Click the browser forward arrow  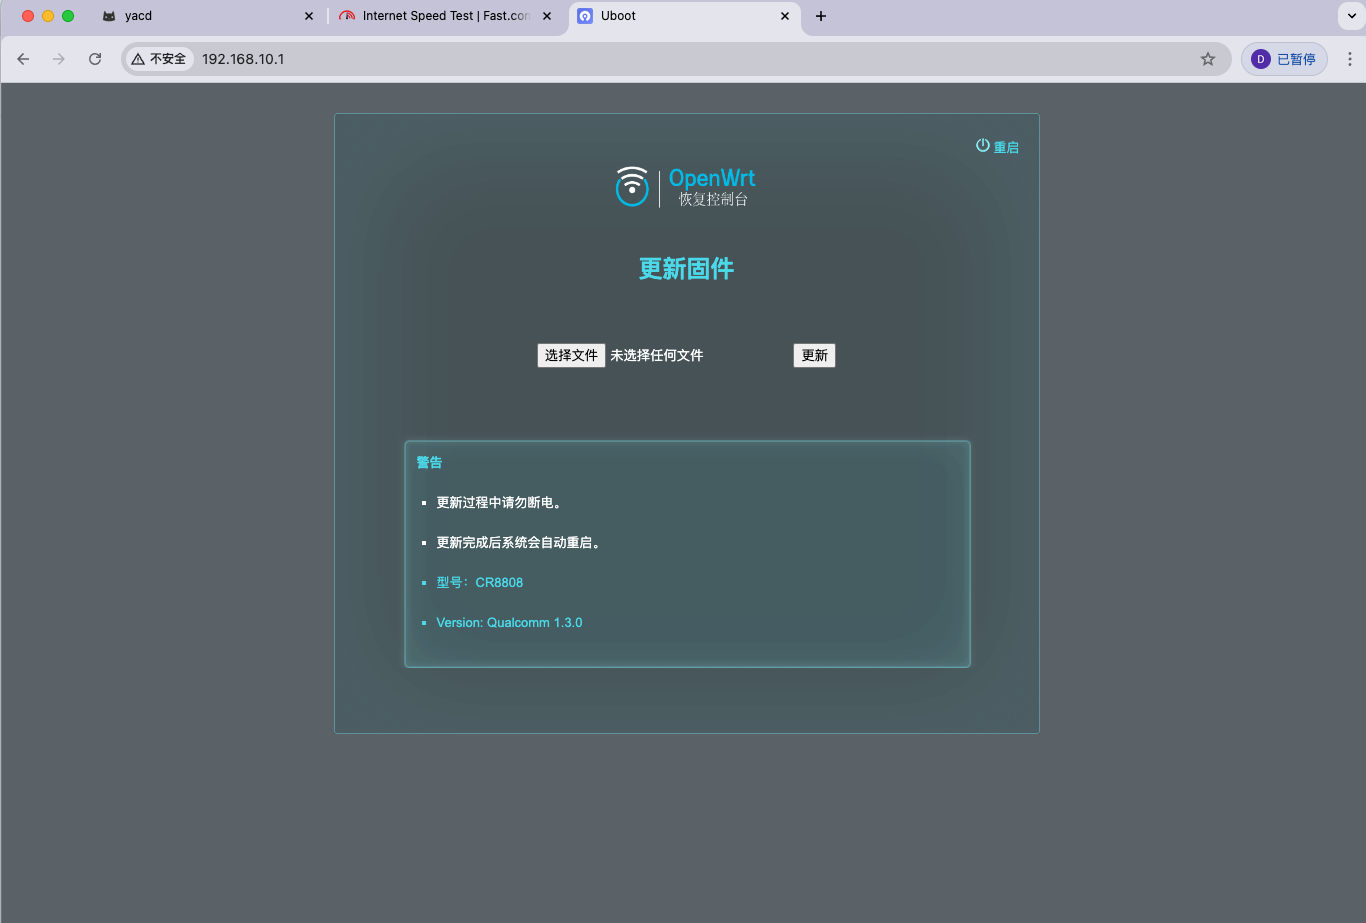[x=59, y=59]
